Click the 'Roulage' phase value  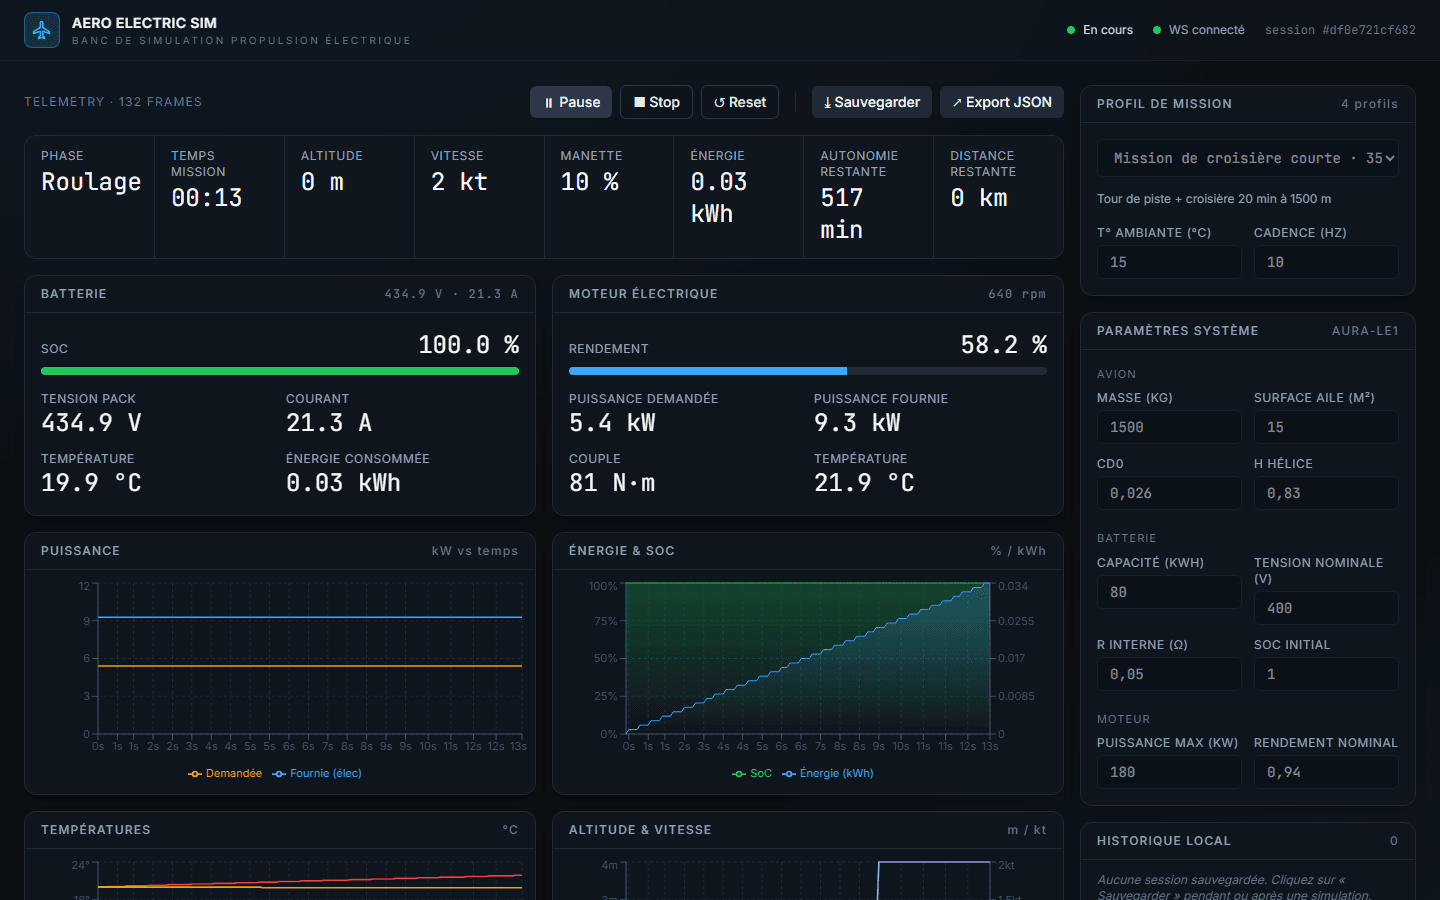(91, 182)
